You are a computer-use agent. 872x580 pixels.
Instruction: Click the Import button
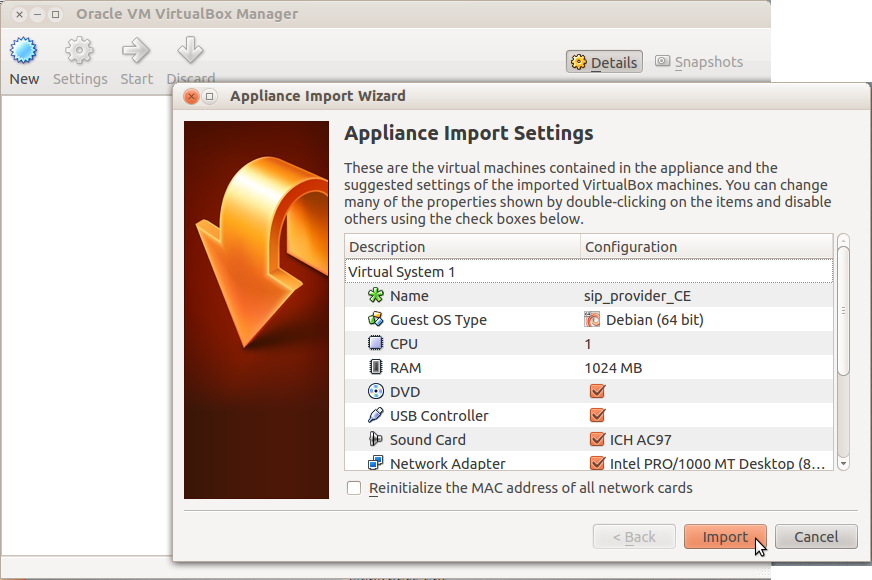[725, 537]
